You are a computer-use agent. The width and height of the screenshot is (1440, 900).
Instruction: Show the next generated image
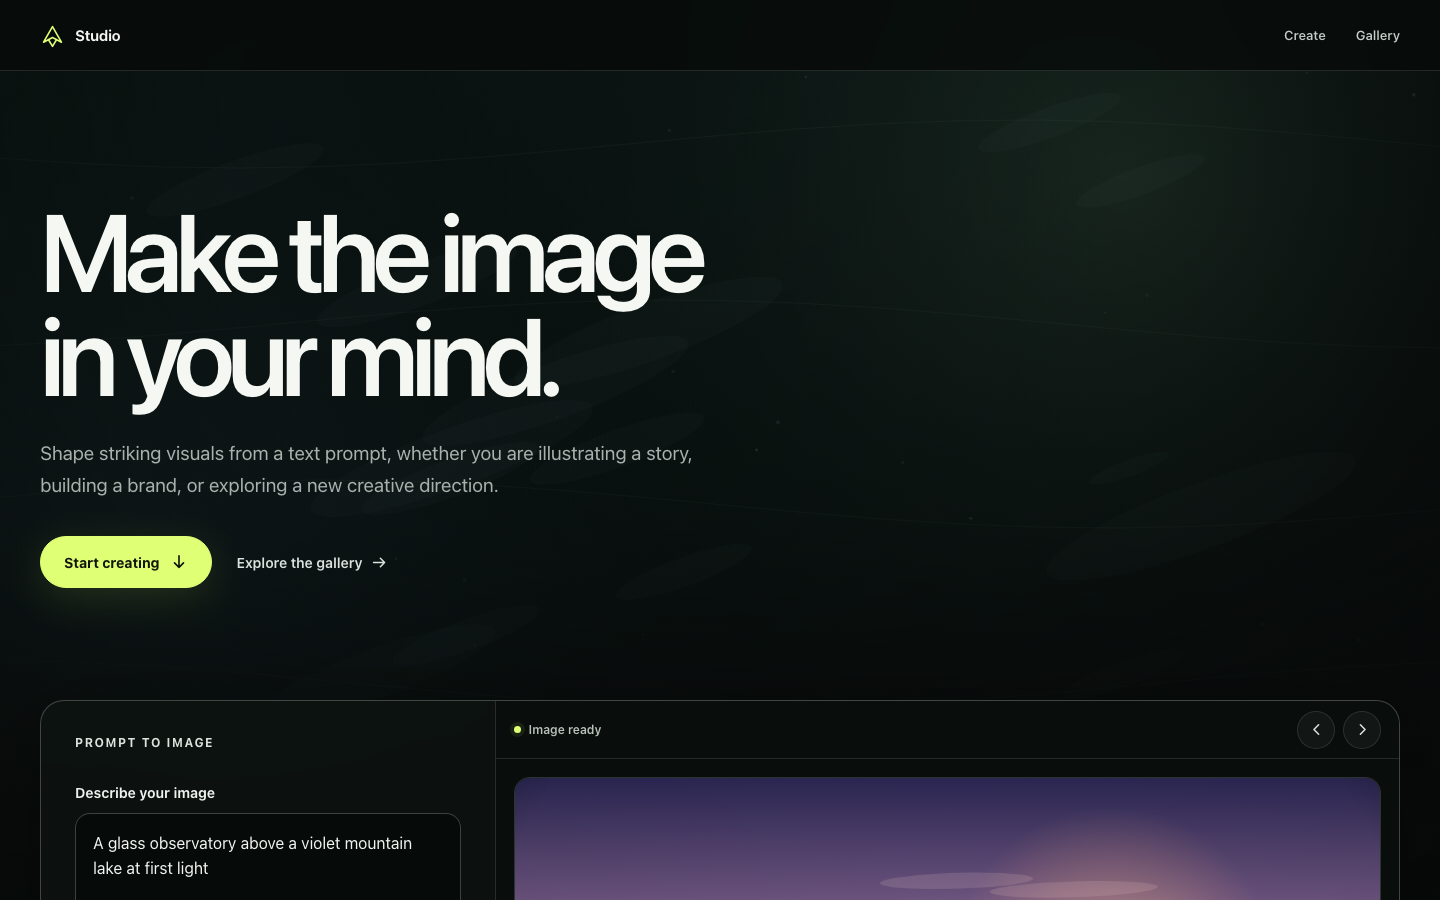[x=1362, y=730]
